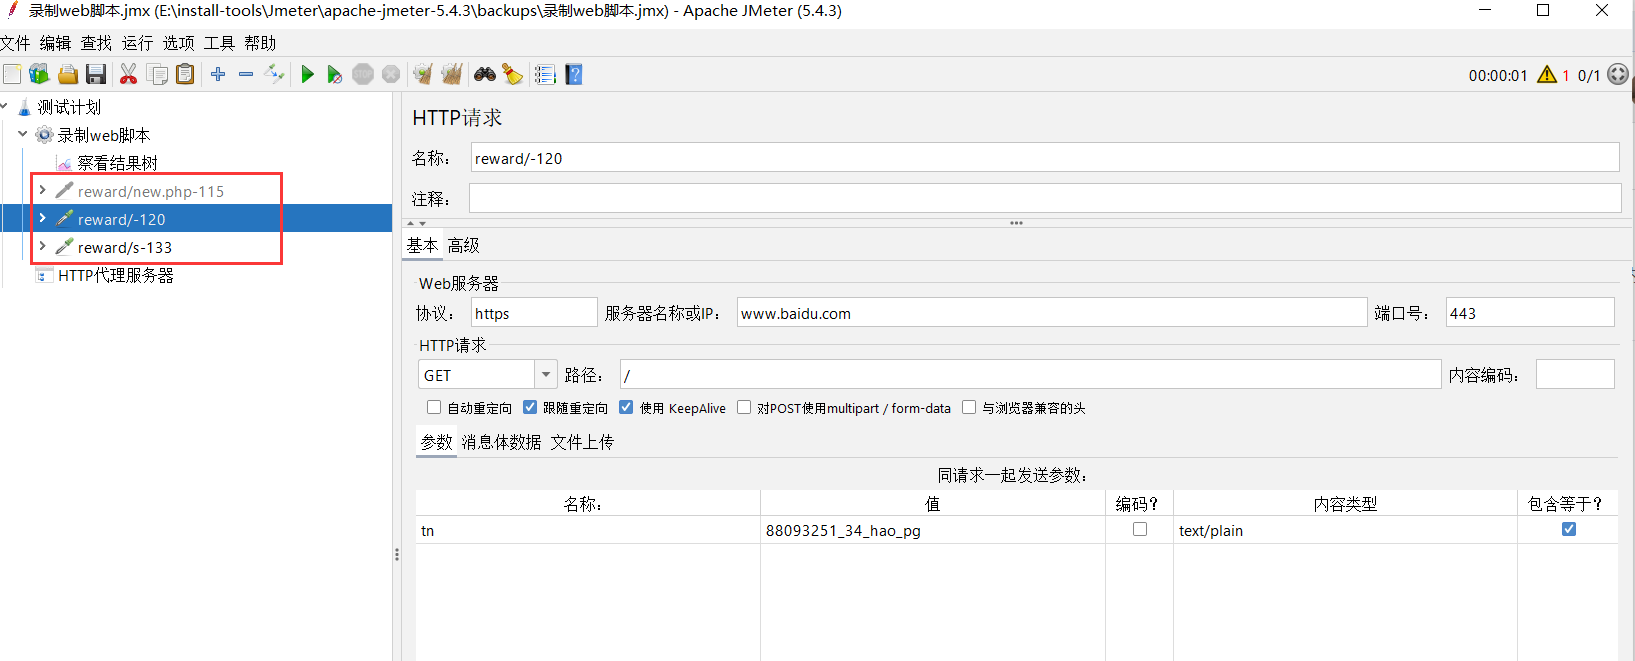Start the test with green play icon
This screenshot has height=661, width=1635.
coord(307,74)
